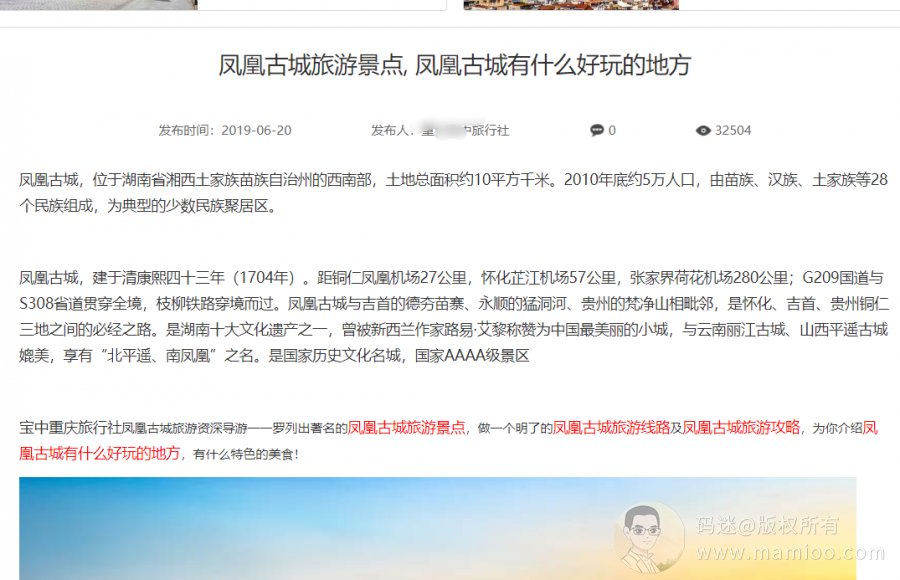Open the 凤凰古城旅游攻略 red link
The image size is (900, 580).
(x=741, y=428)
